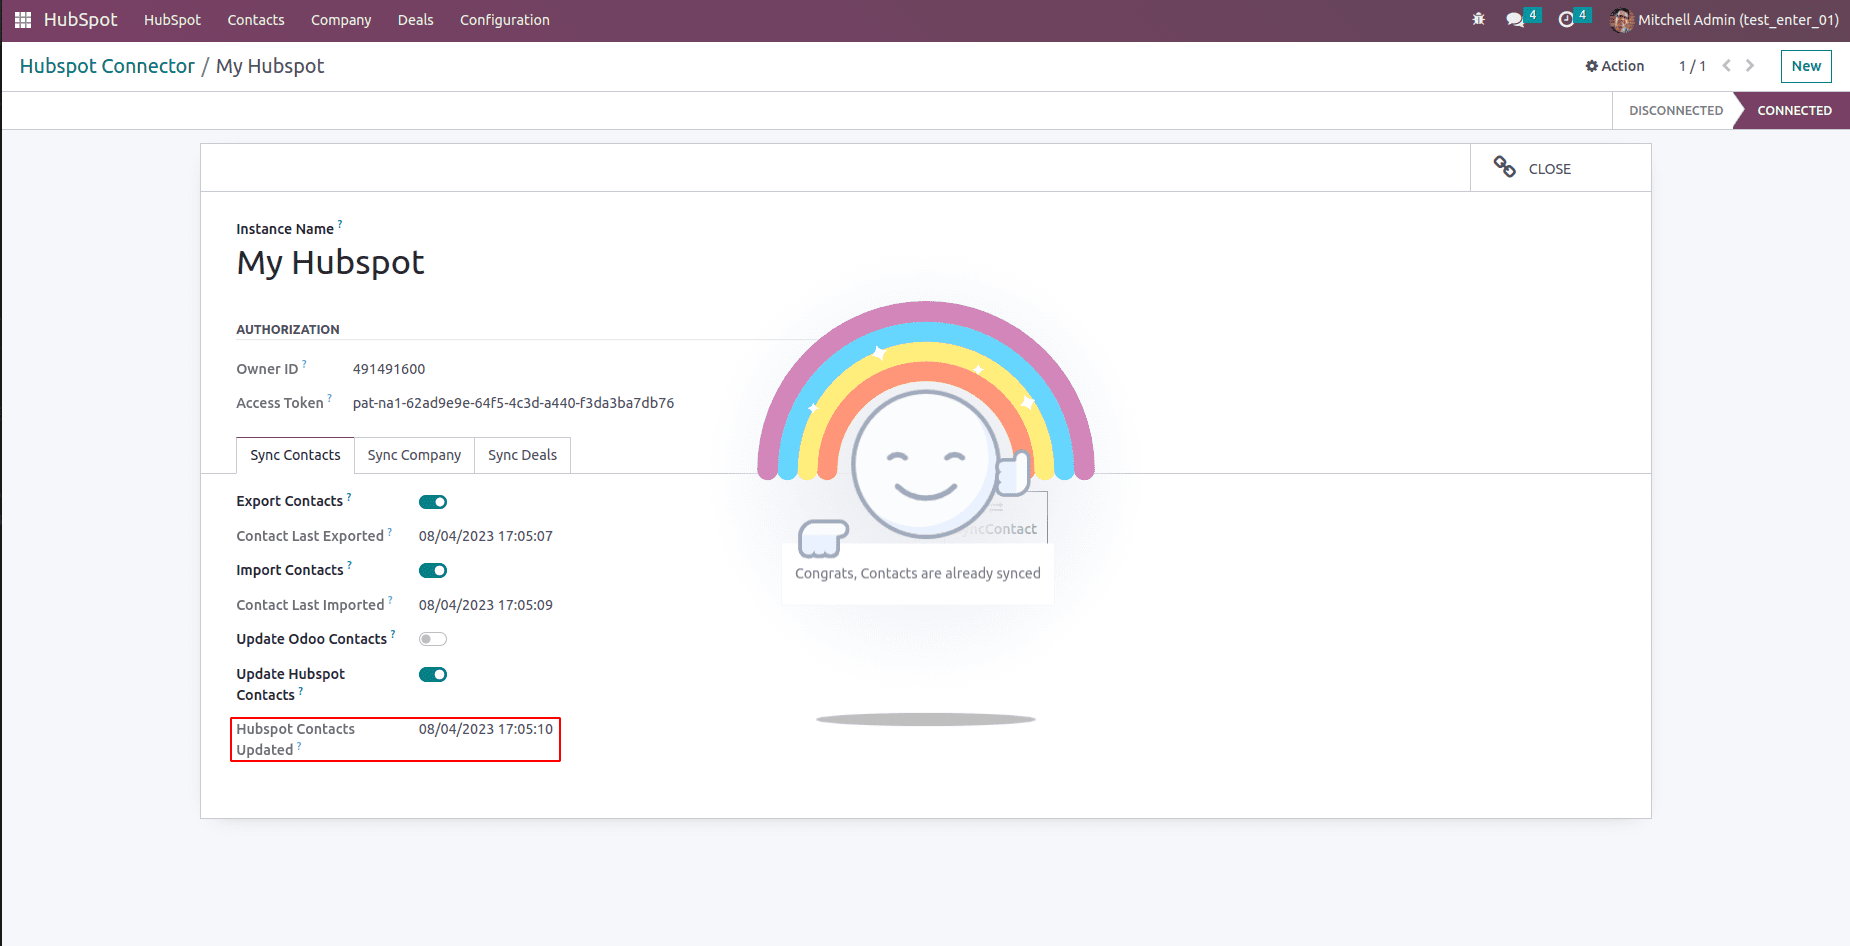Switch to the Sync Deals tab

[522, 455]
